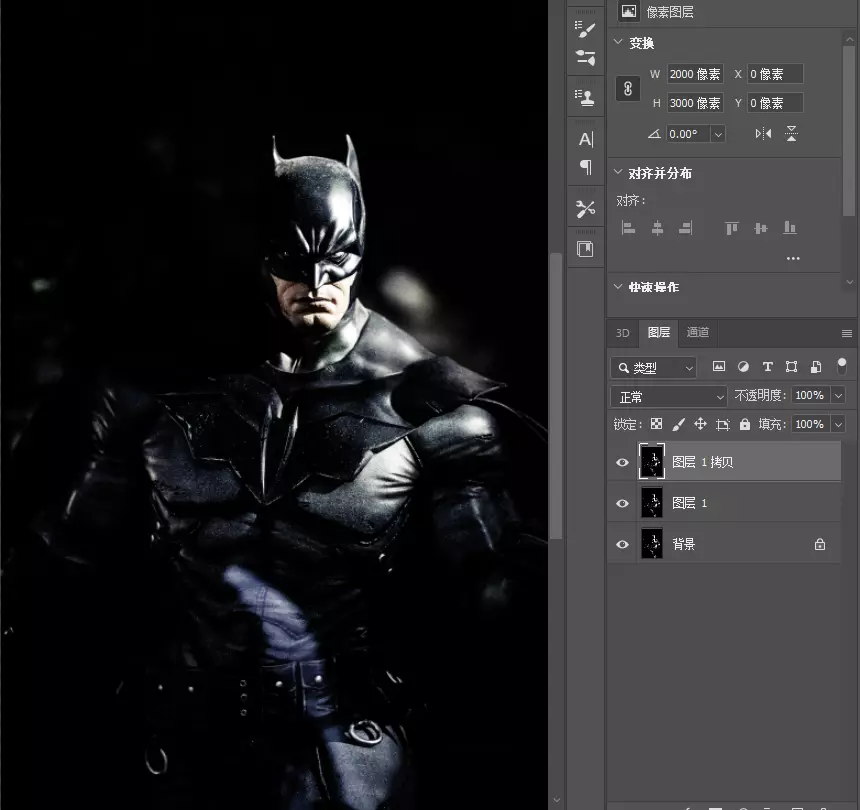860x810 pixels.
Task: Open the Character panel icon
Action: point(585,139)
